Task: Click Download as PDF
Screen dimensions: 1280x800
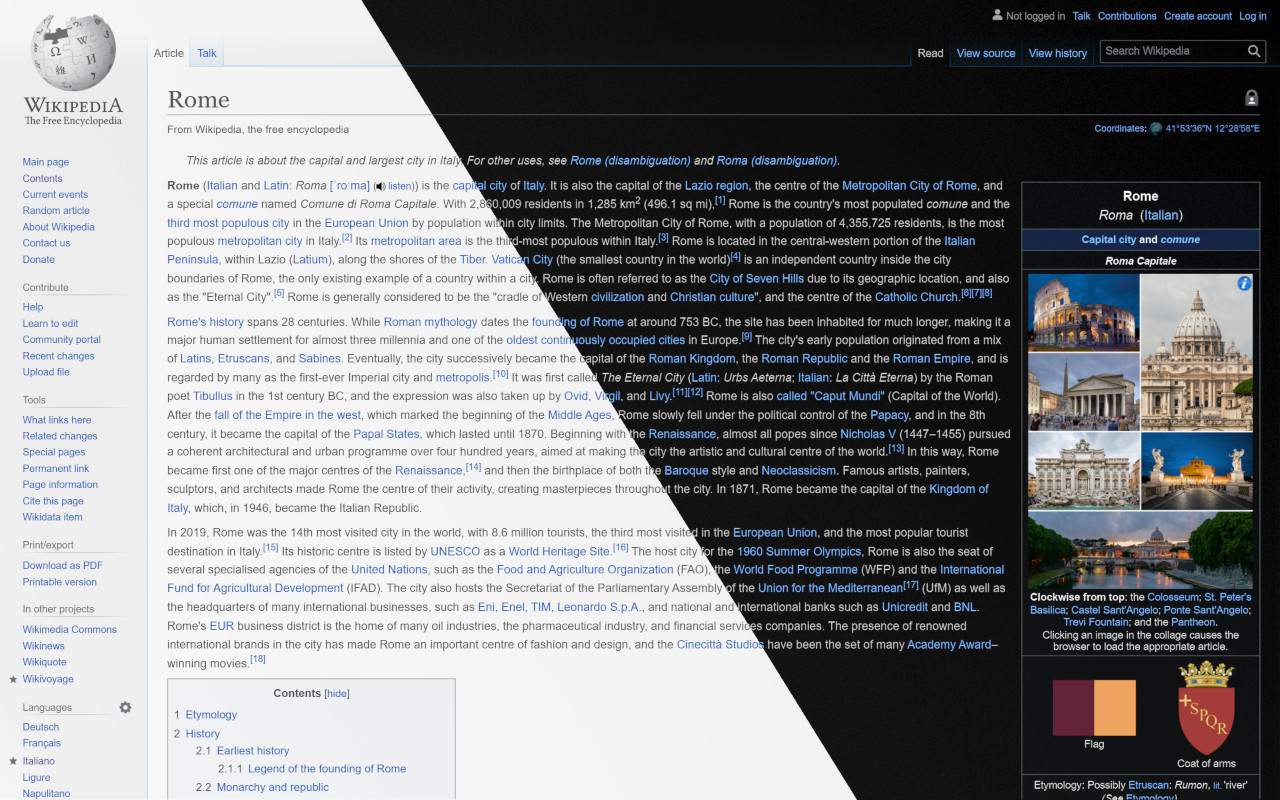Action: 63,565
